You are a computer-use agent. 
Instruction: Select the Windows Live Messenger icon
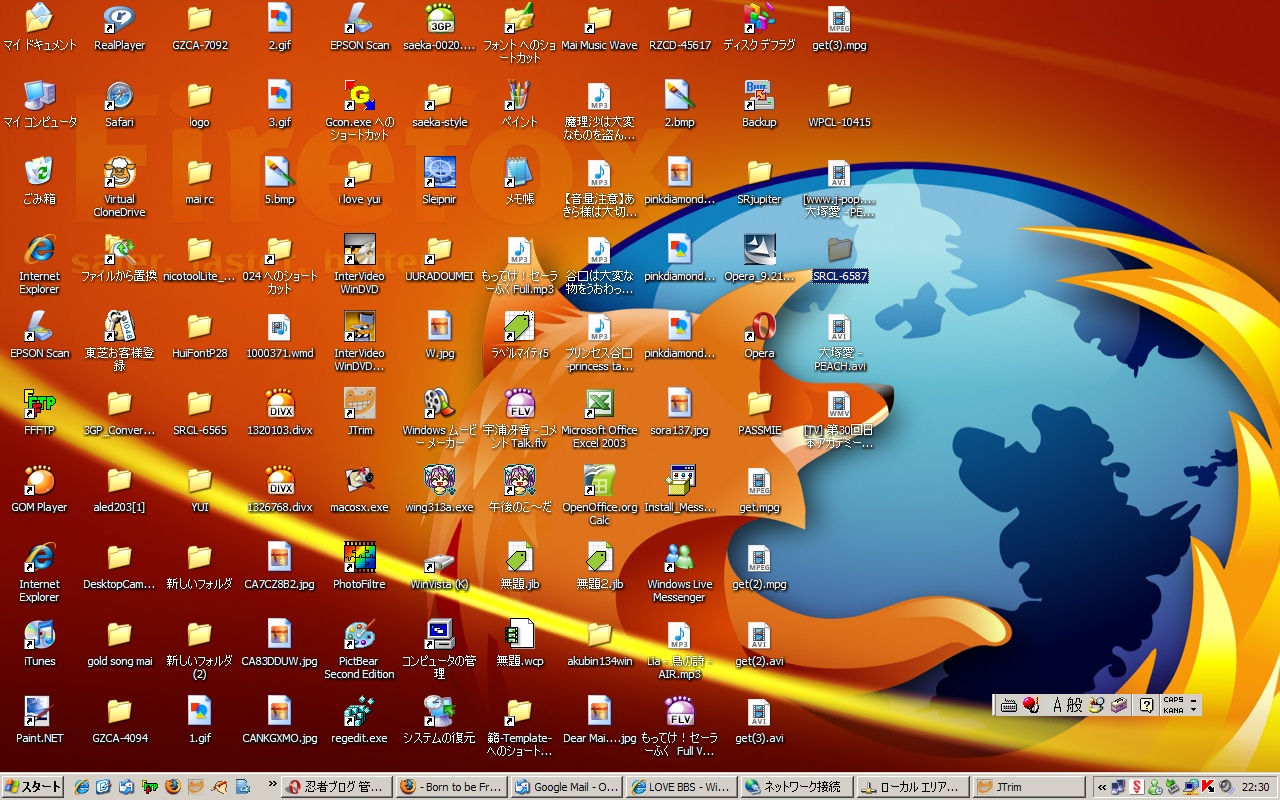click(x=679, y=572)
